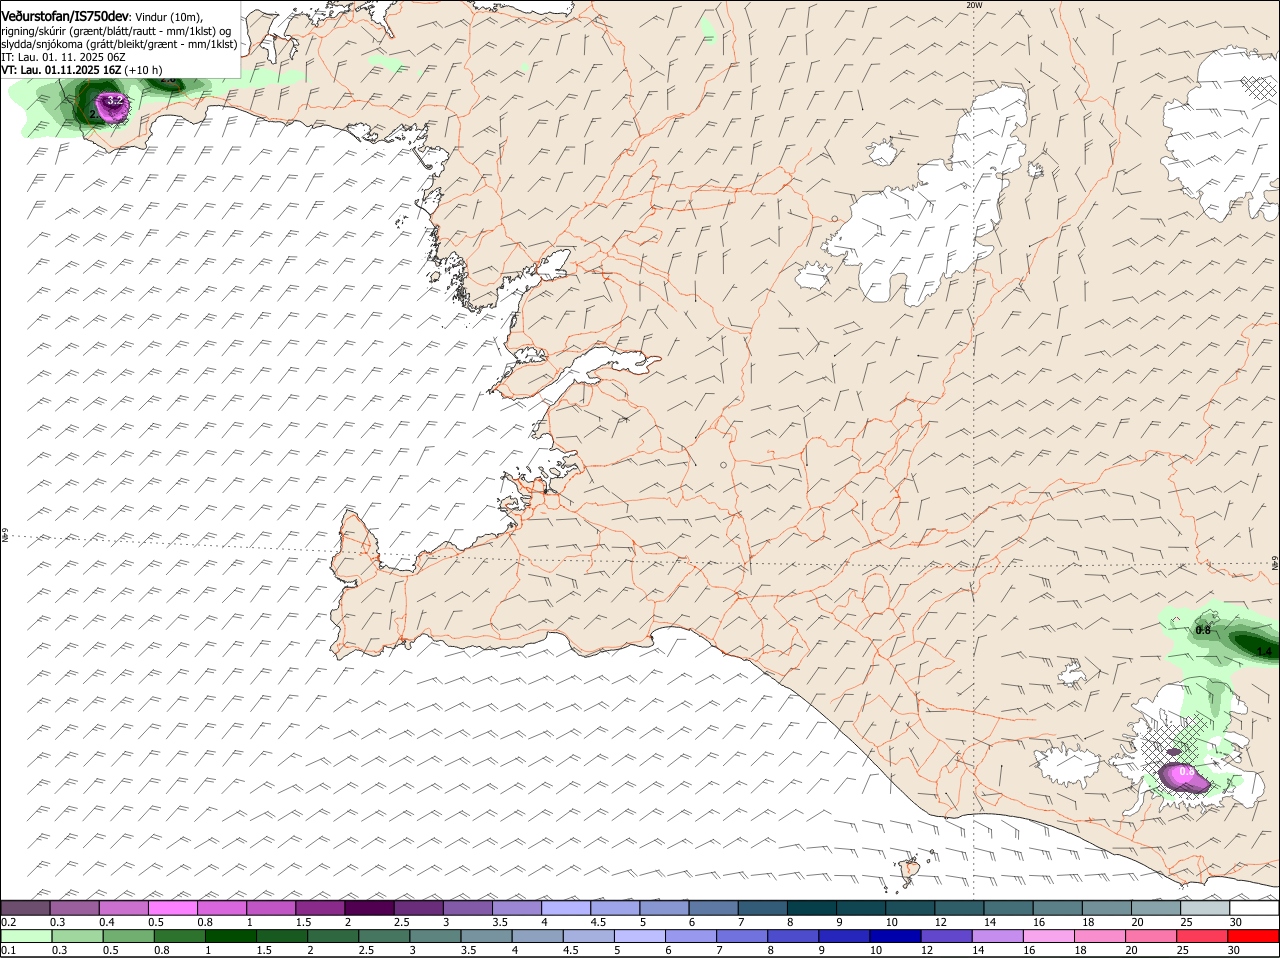Click the Veðurstofan/IS750dev title text
The height and width of the screenshot is (958, 1280).
coord(65,17)
